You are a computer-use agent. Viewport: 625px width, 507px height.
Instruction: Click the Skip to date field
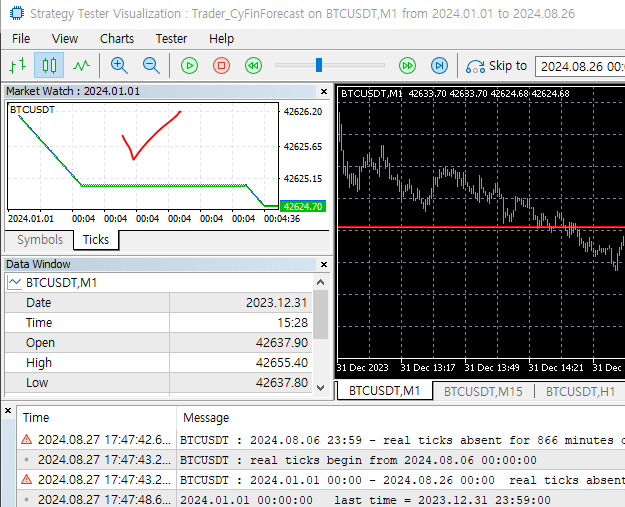(x=580, y=66)
